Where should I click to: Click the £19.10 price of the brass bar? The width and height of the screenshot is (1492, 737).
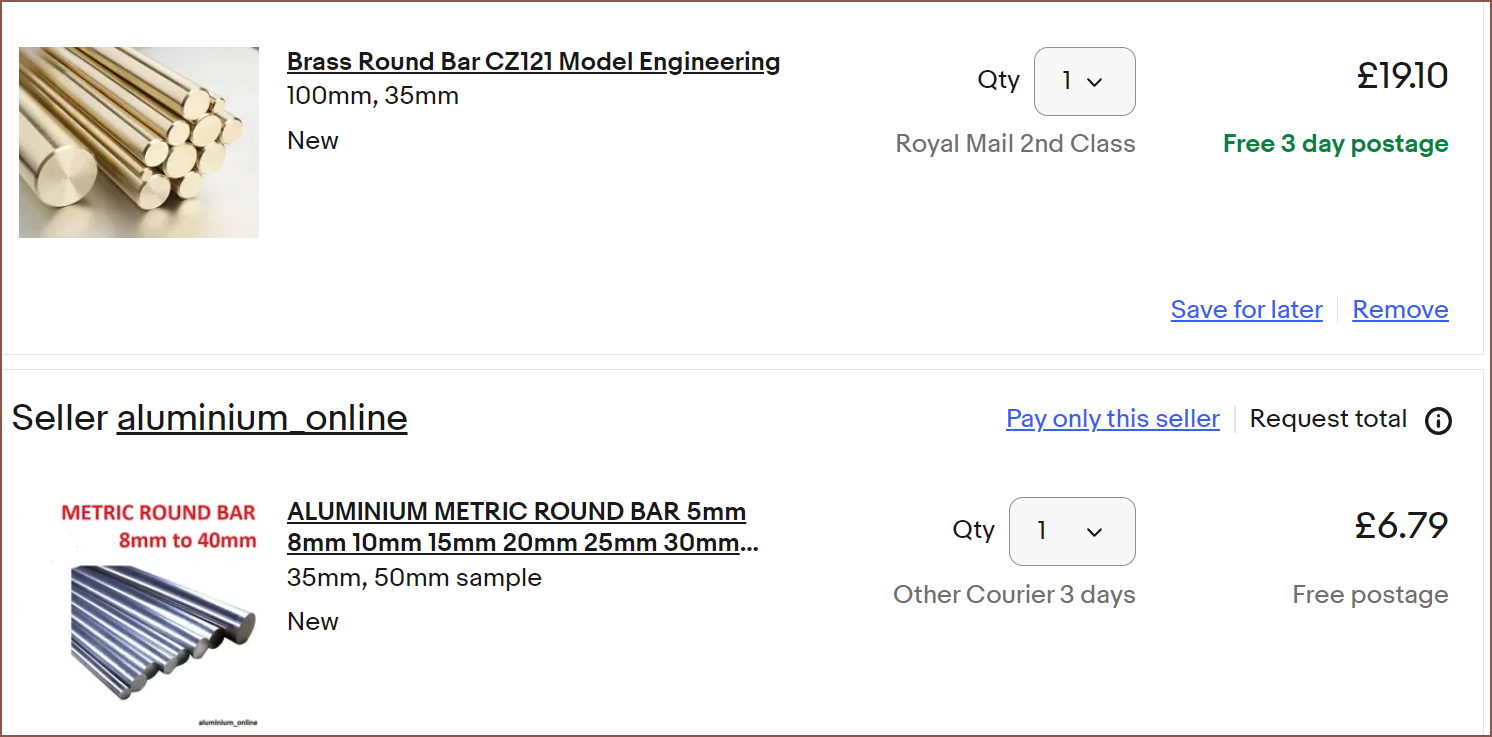coord(1402,76)
